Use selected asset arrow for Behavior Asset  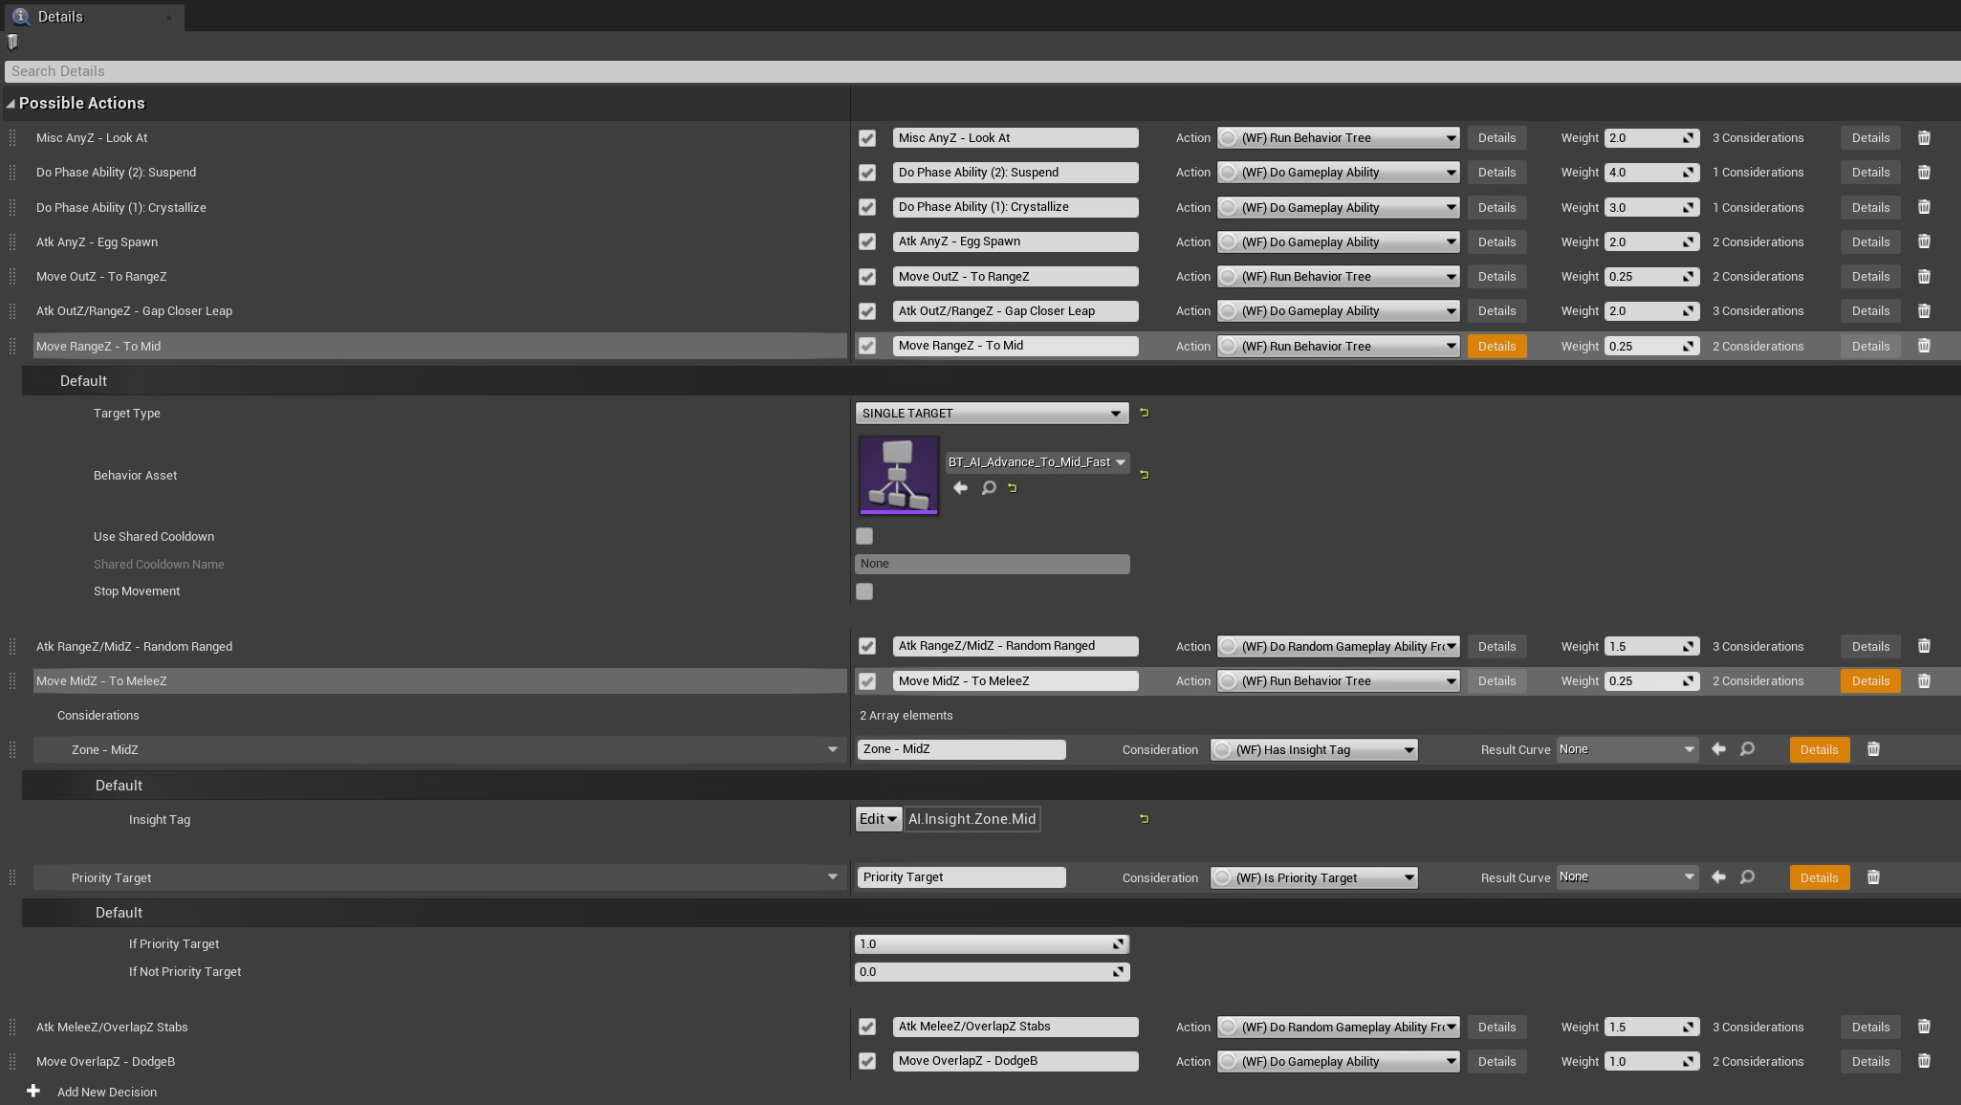[x=960, y=488]
